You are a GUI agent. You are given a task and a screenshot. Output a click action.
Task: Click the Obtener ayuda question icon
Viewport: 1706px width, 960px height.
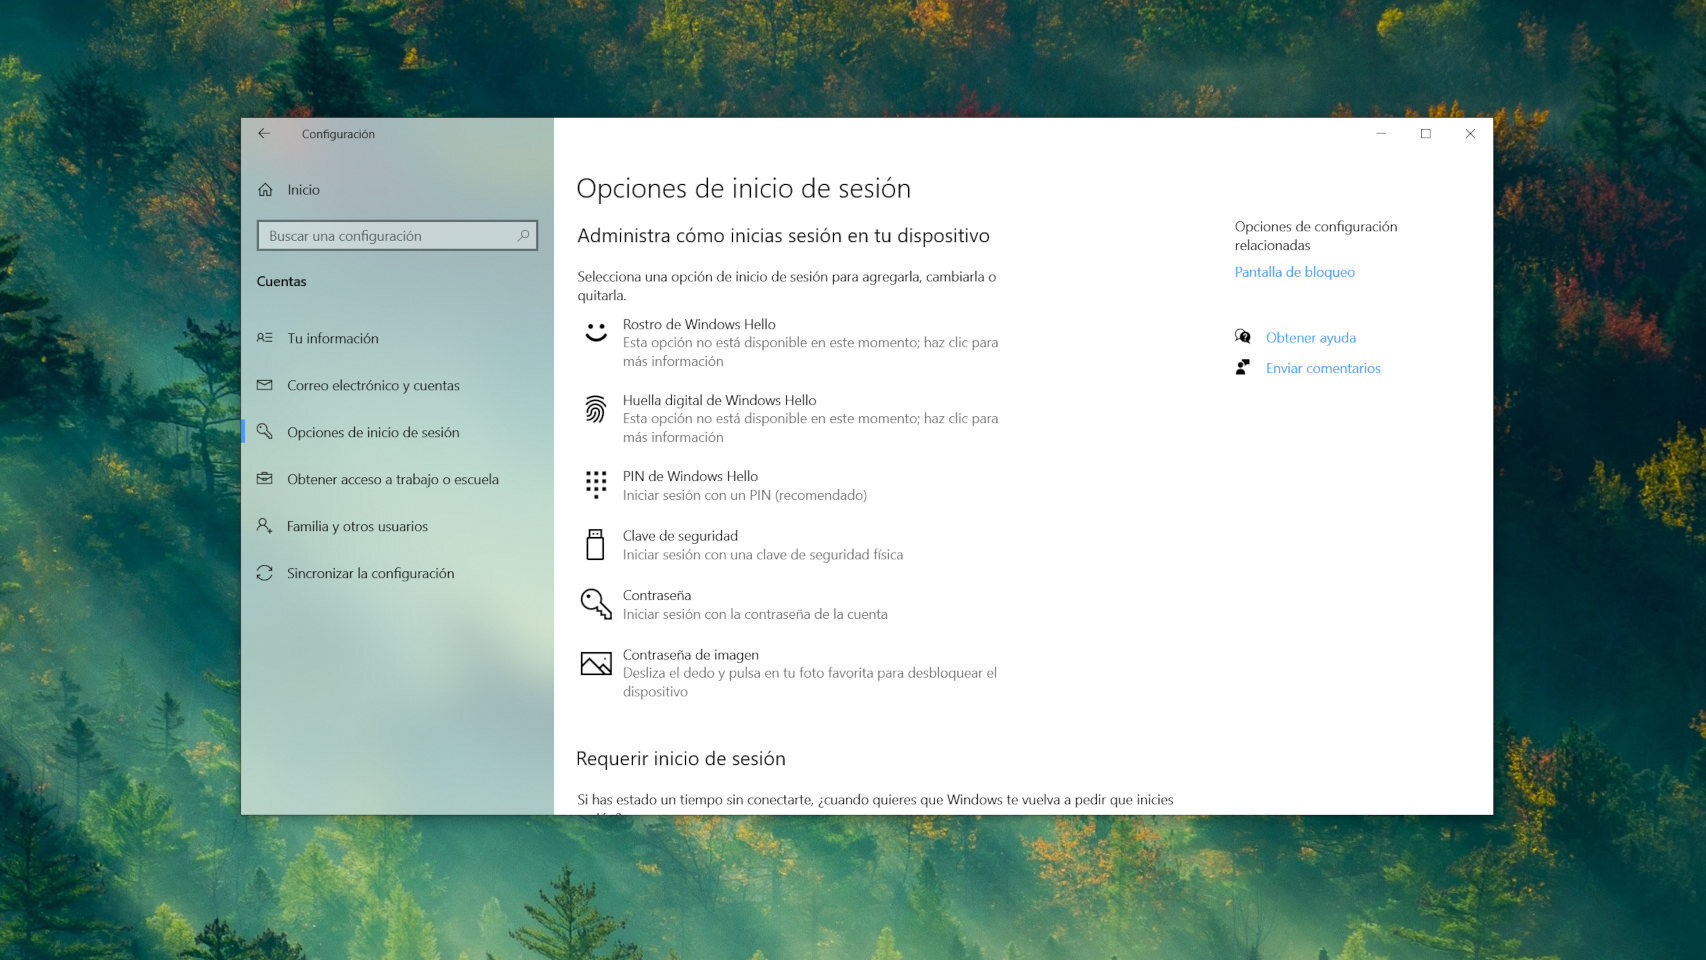tap(1243, 337)
